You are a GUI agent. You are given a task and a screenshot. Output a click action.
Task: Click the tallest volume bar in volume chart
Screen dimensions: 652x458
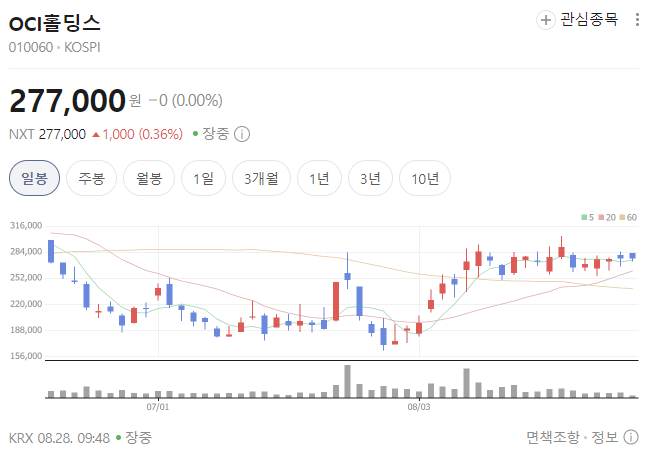(x=347, y=381)
